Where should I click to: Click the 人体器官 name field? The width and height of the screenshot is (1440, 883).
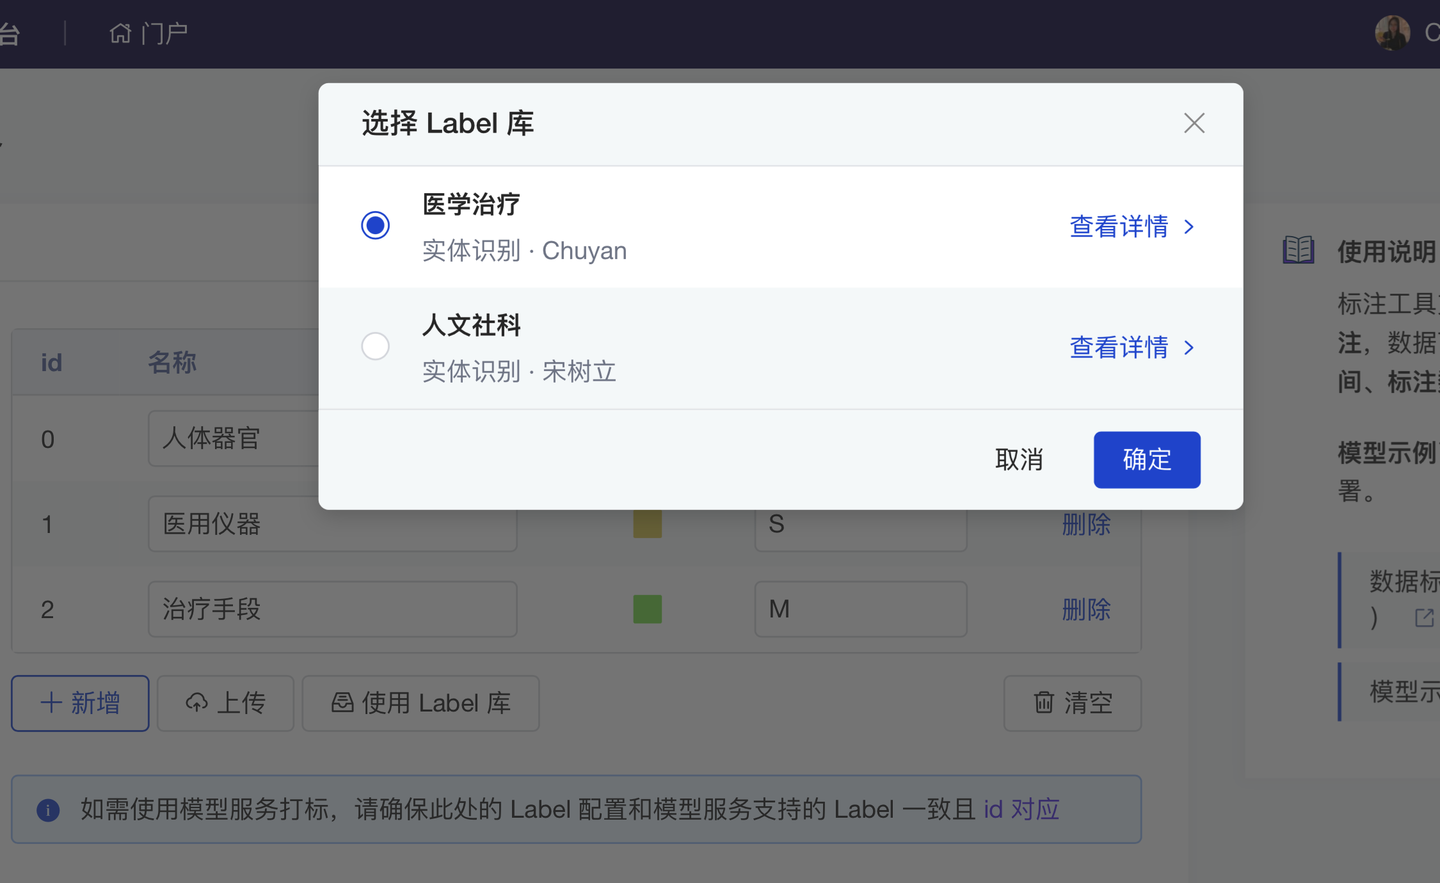[x=233, y=438]
